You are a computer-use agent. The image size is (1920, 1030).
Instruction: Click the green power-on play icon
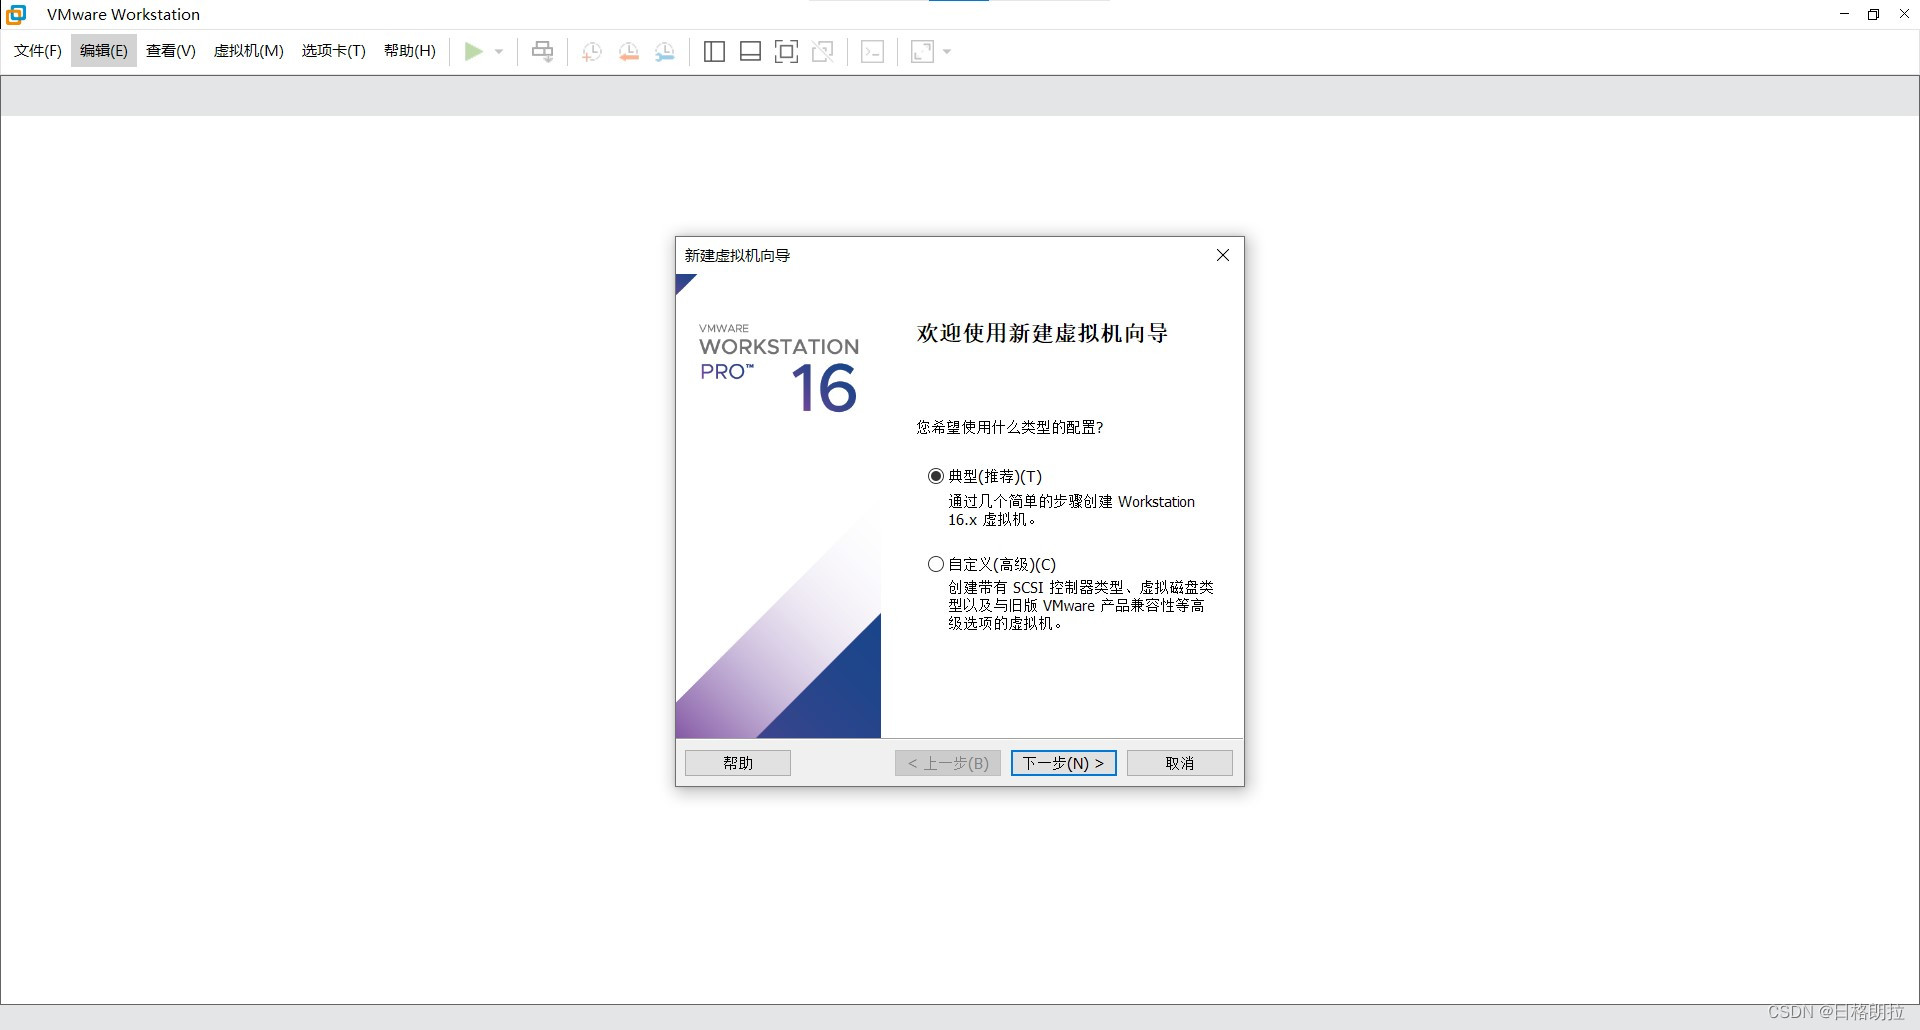[473, 51]
